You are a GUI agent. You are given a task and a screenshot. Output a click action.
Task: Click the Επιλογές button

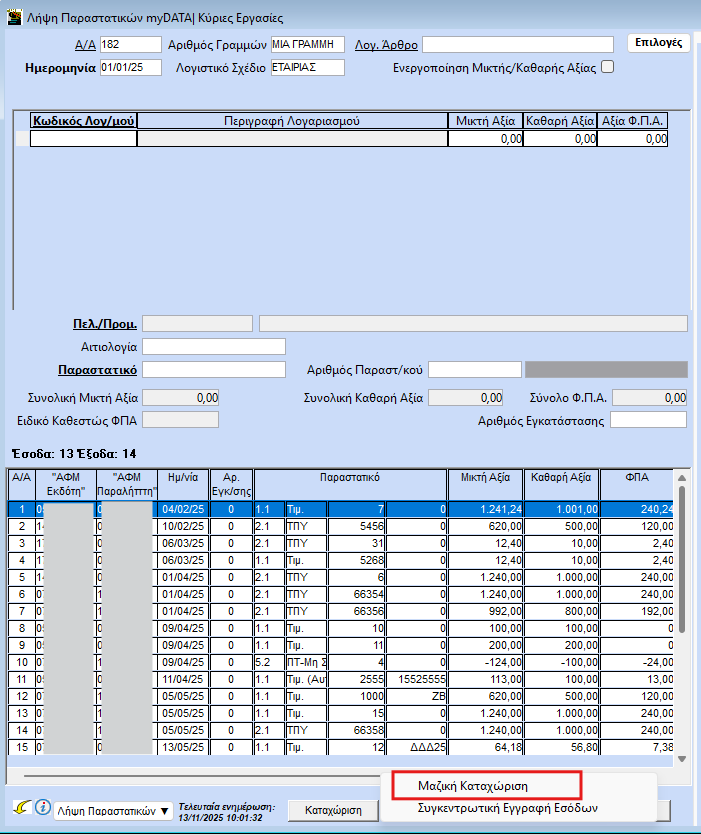[x=659, y=43]
